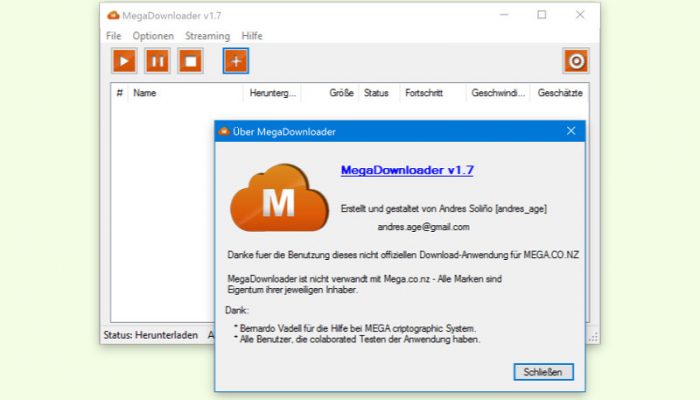Click the line mentioning Bernardo Vadell

(355, 328)
